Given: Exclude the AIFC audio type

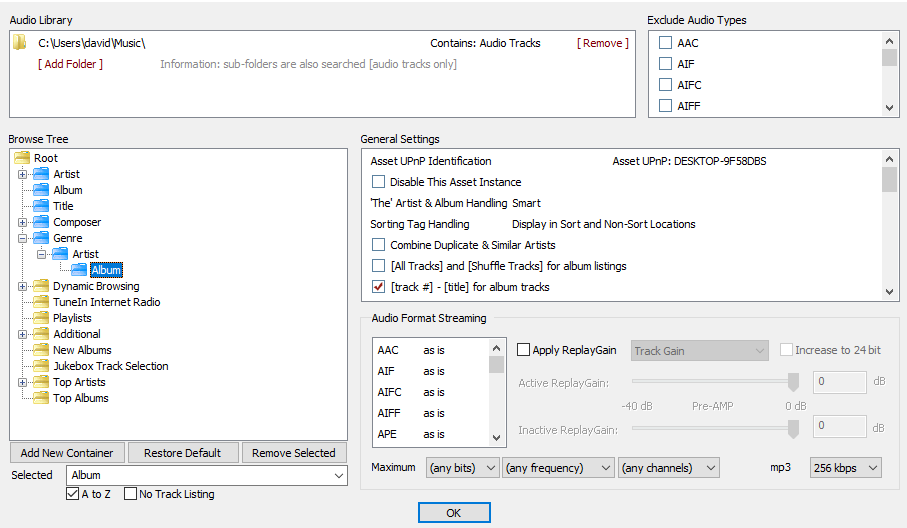Looking at the screenshot, I should pyautogui.click(x=665, y=85).
